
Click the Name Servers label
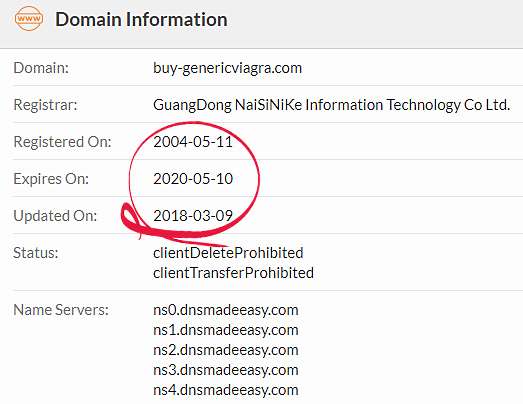pyautogui.click(x=61, y=310)
